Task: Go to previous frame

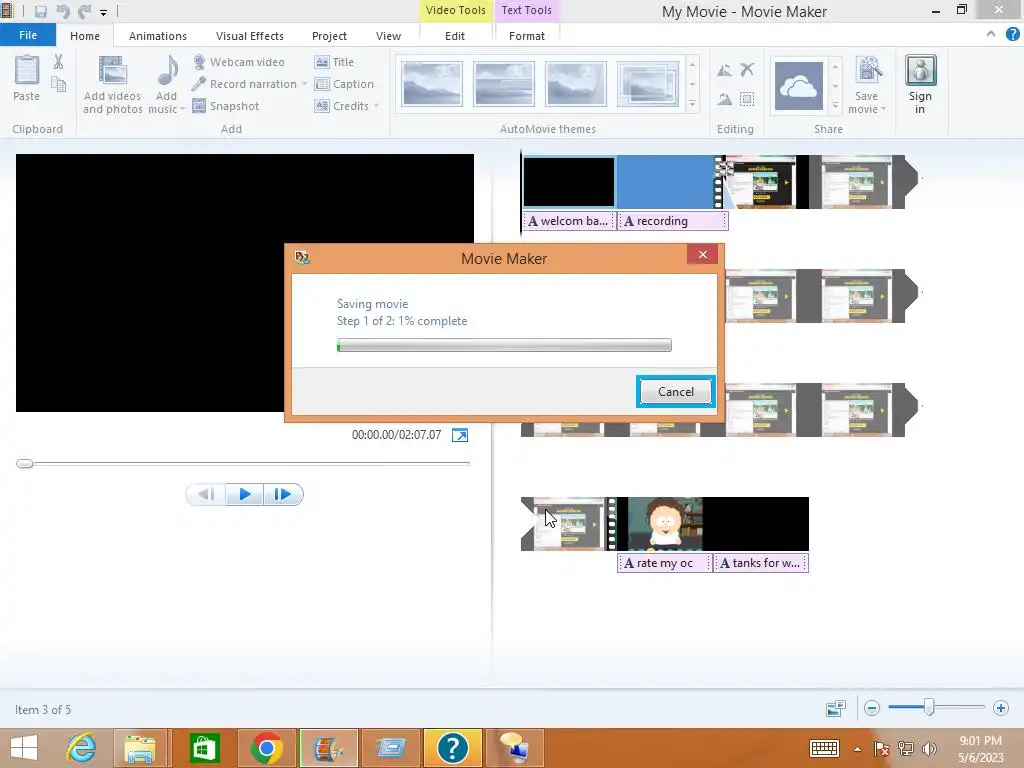Action: pos(206,494)
